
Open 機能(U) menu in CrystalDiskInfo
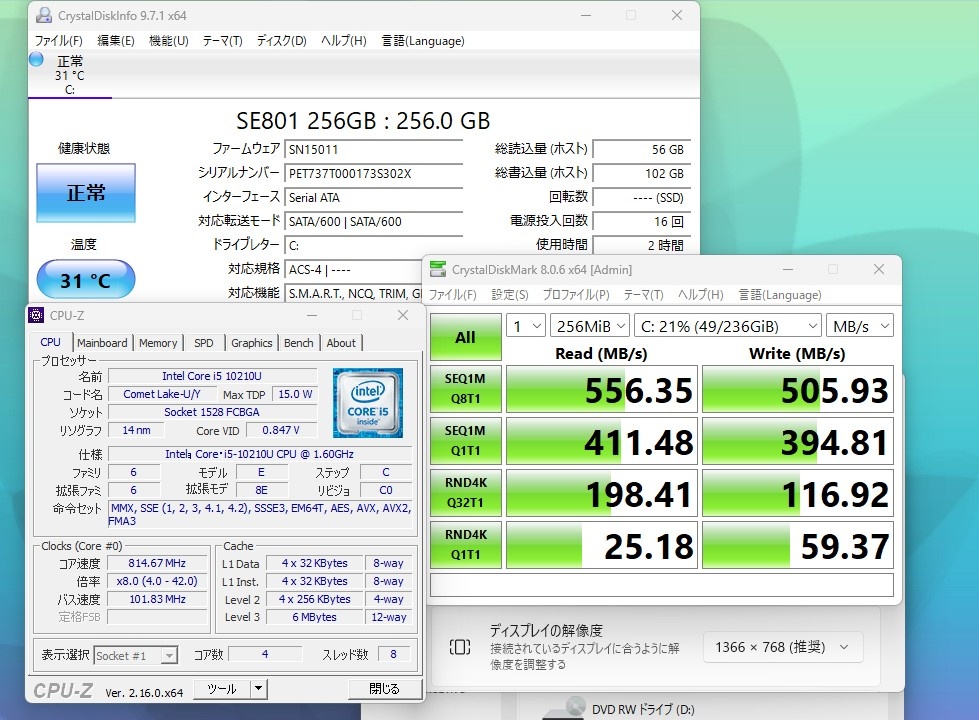click(x=169, y=41)
